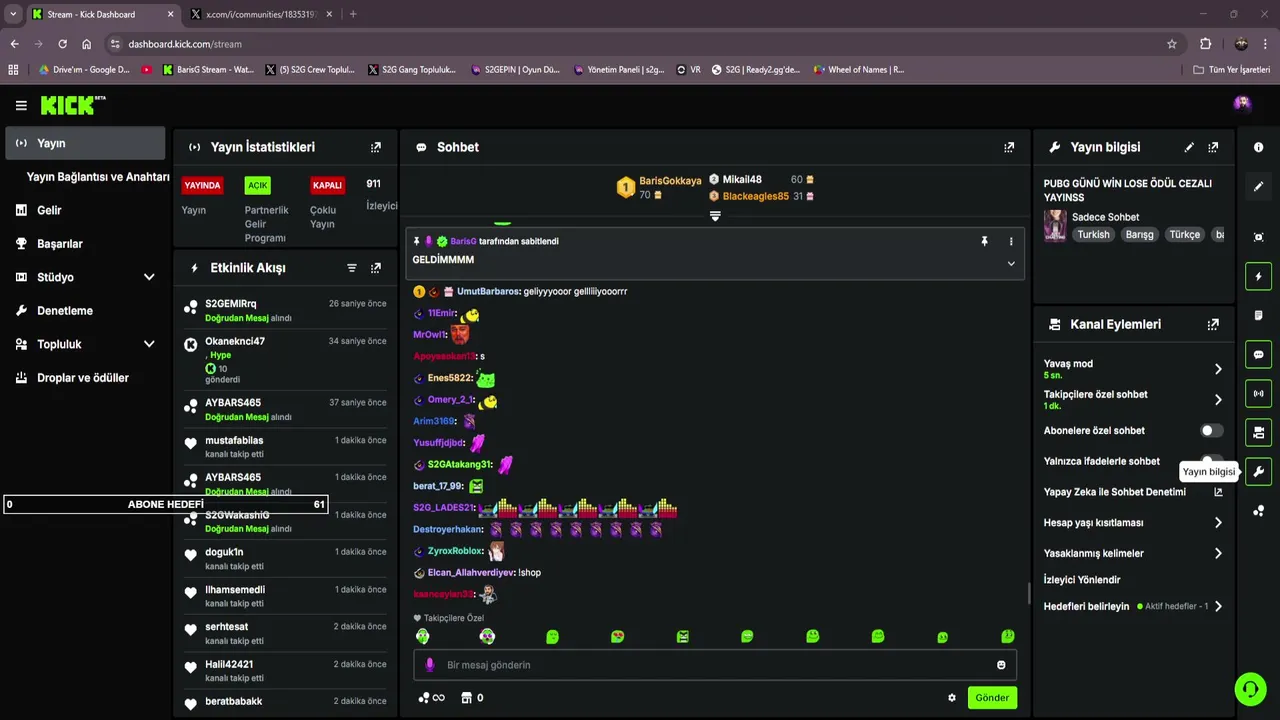The height and width of the screenshot is (720, 1280).
Task: Click the screen capture icon in the right sidebar
Action: pos(1258,237)
